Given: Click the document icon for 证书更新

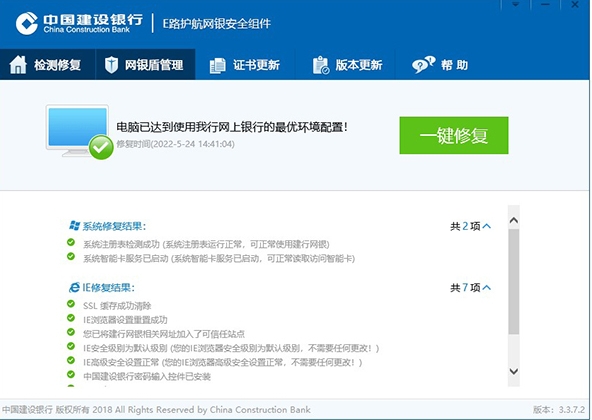Looking at the screenshot, I should click(x=217, y=65).
